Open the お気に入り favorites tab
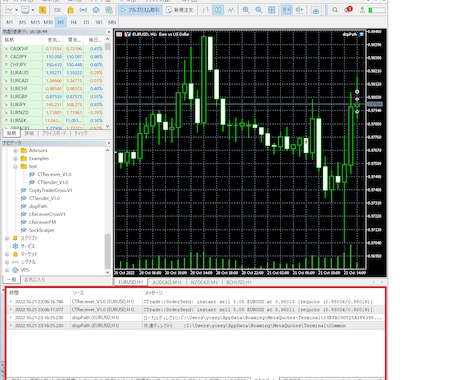Image resolution: width=460 pixels, height=380 pixels. pos(34,280)
